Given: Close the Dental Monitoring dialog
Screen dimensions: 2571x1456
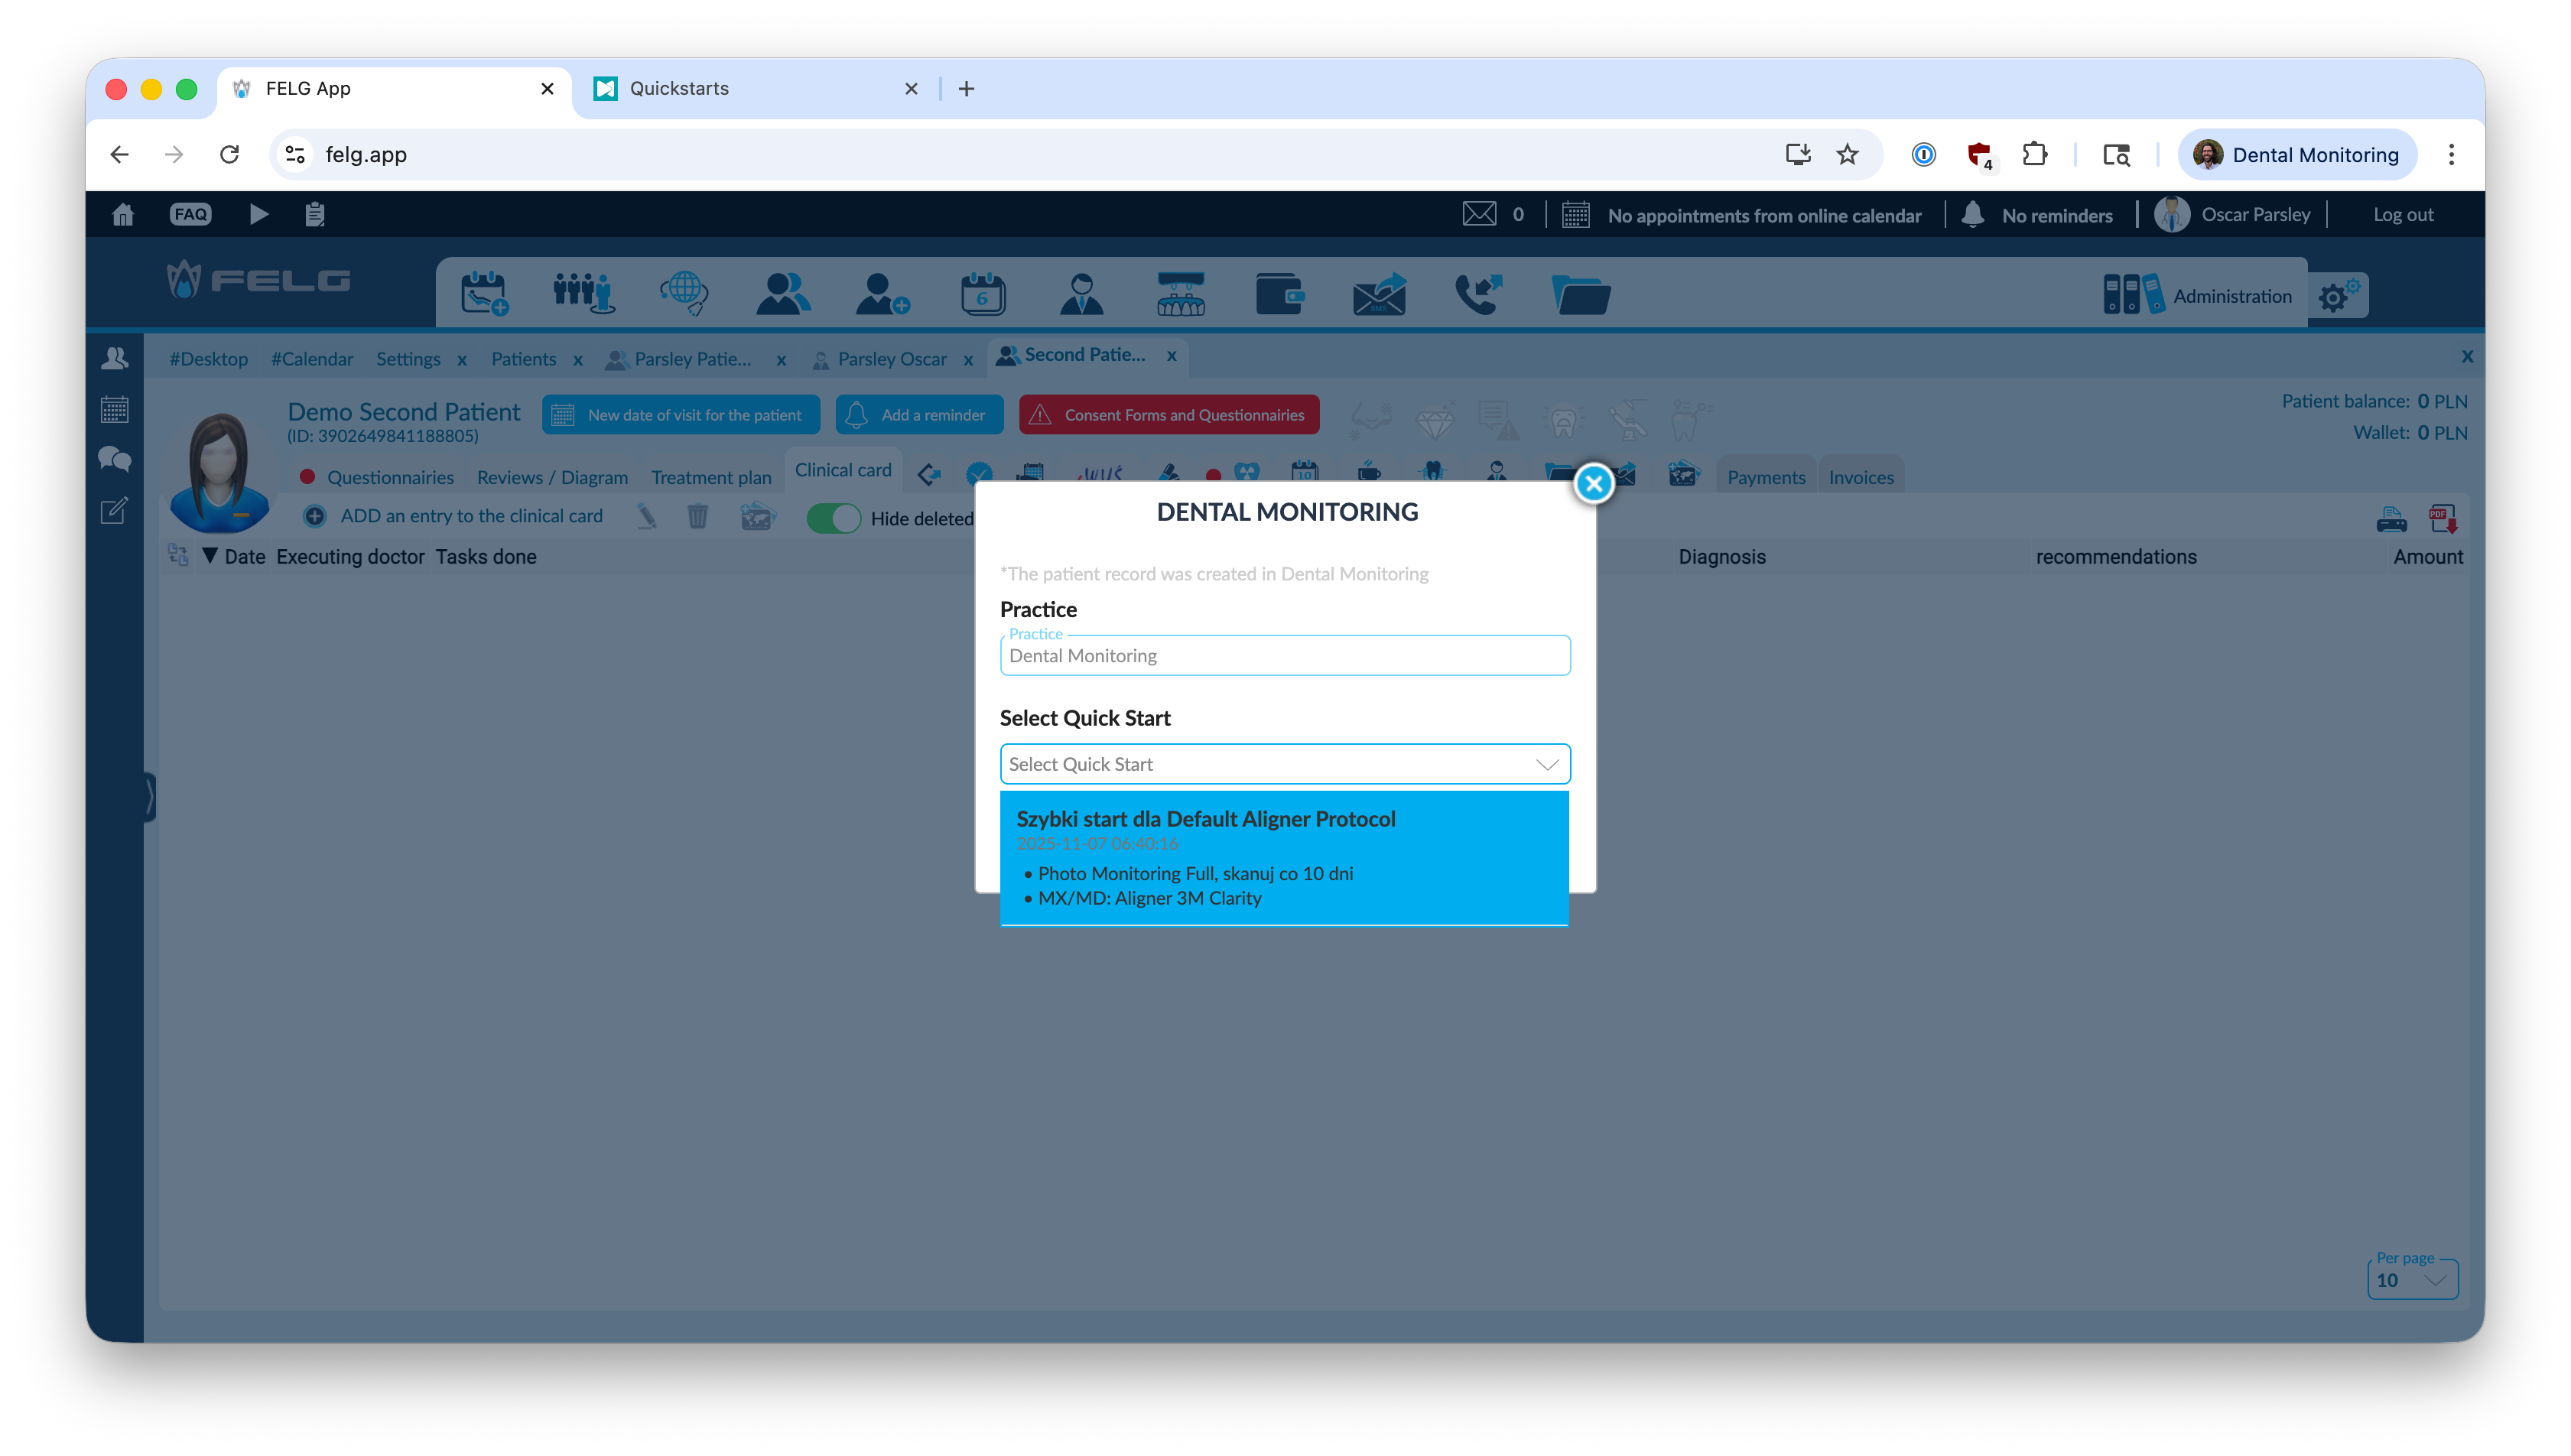Looking at the screenshot, I should 1593,483.
